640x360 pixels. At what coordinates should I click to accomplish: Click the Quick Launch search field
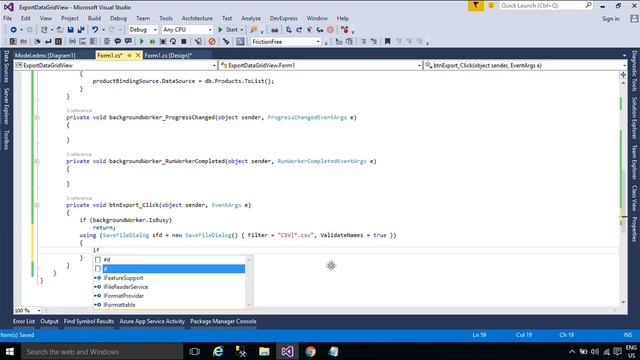tap(545, 6)
